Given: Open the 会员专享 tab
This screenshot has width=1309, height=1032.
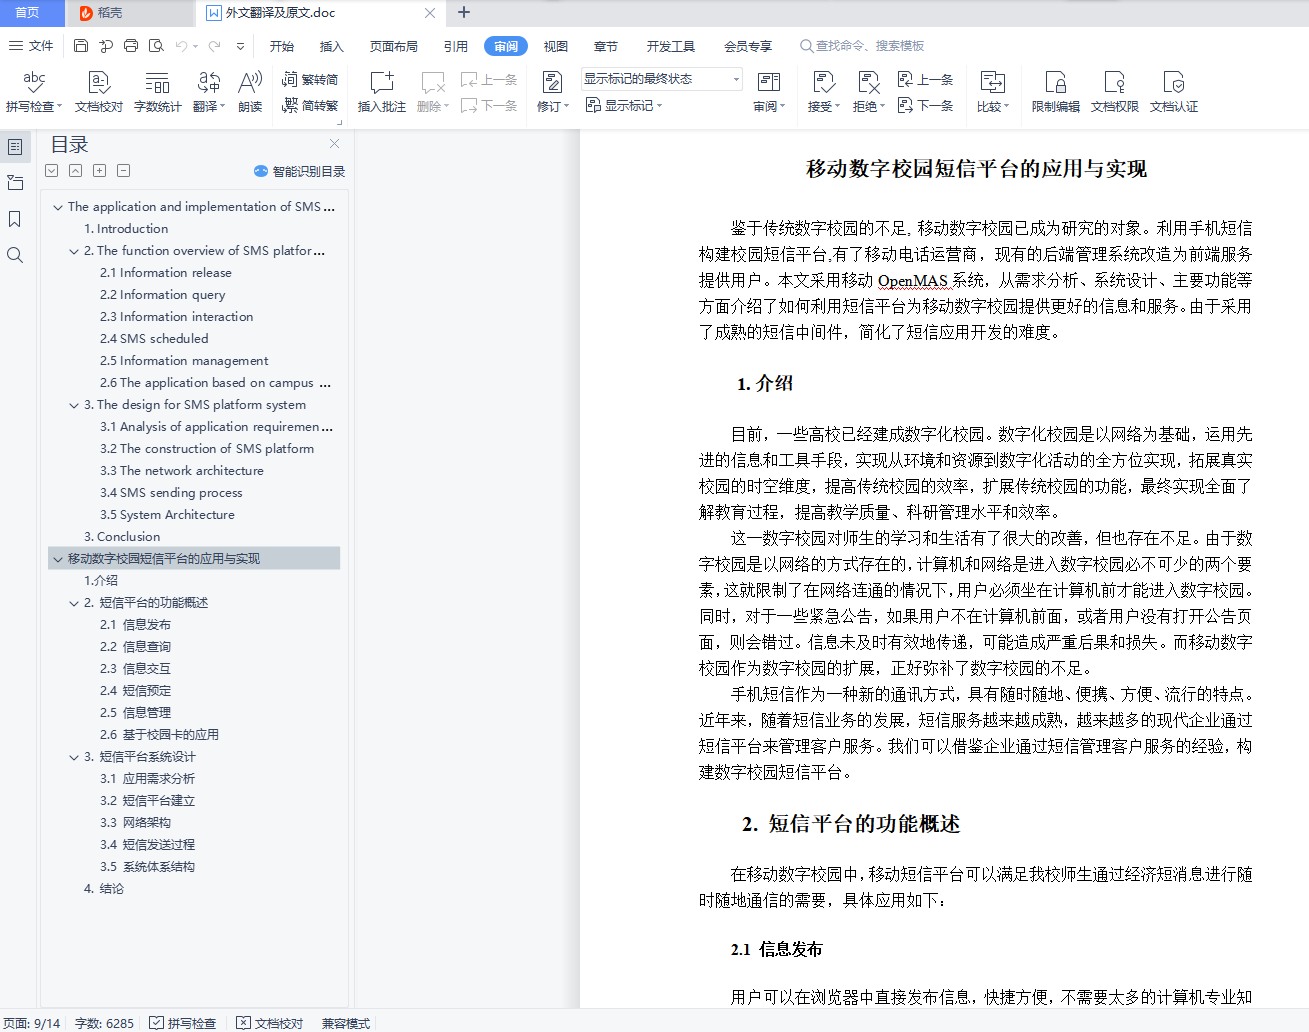Looking at the screenshot, I should [748, 46].
